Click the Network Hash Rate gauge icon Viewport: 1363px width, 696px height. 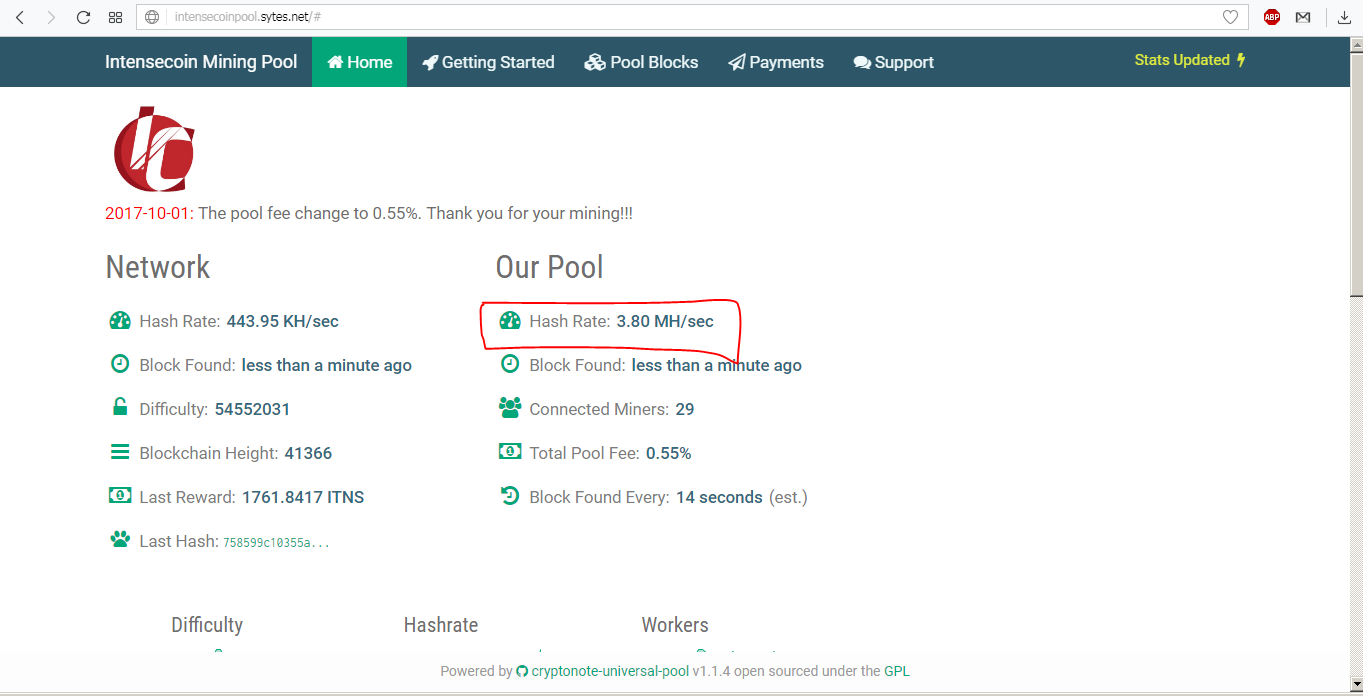click(120, 321)
